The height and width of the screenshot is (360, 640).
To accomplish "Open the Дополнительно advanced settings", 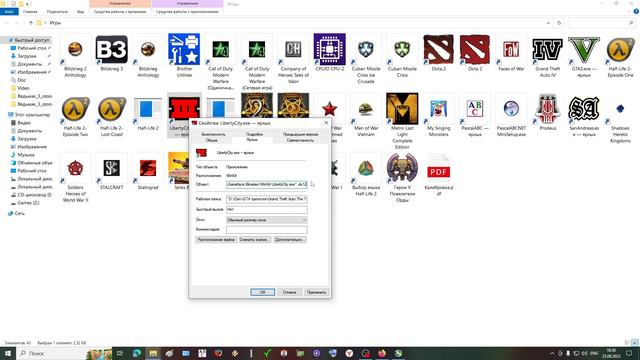I will (289, 240).
